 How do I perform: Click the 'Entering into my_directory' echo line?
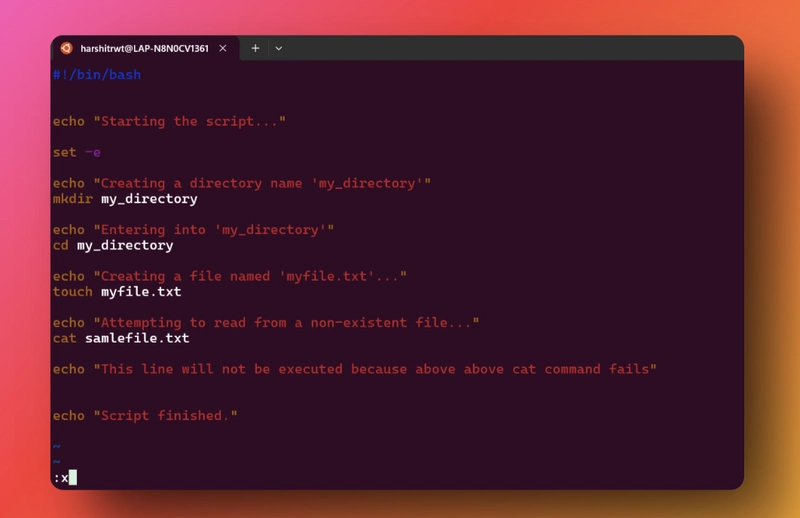pos(193,230)
